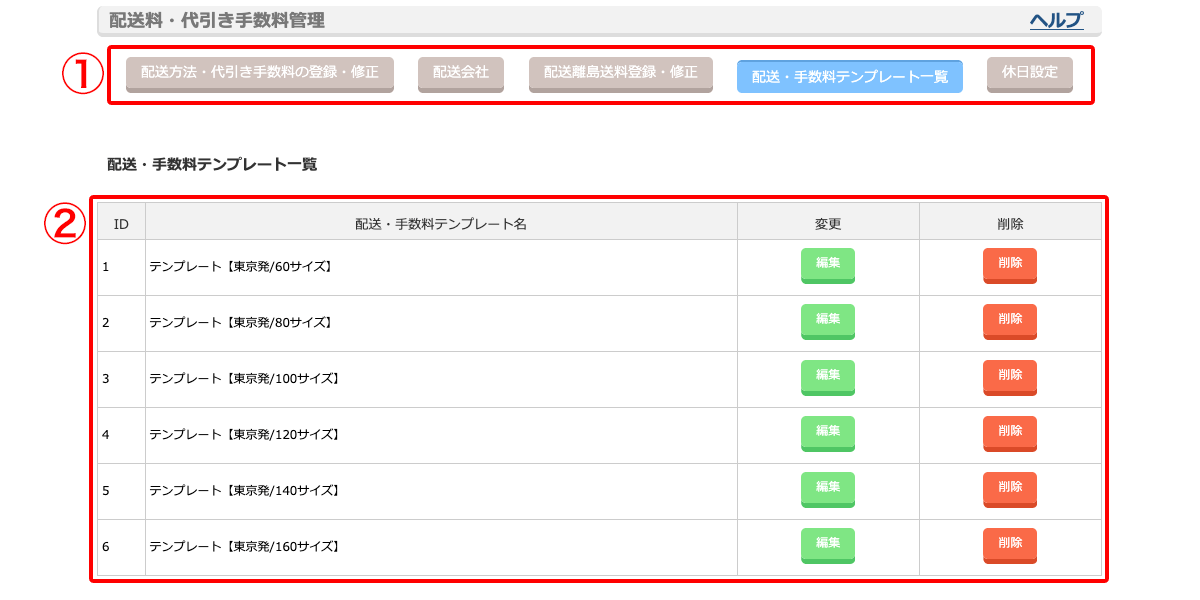This screenshot has width=1200, height=600.
Task: Open the ヘルプ help link
Action: point(1056,20)
